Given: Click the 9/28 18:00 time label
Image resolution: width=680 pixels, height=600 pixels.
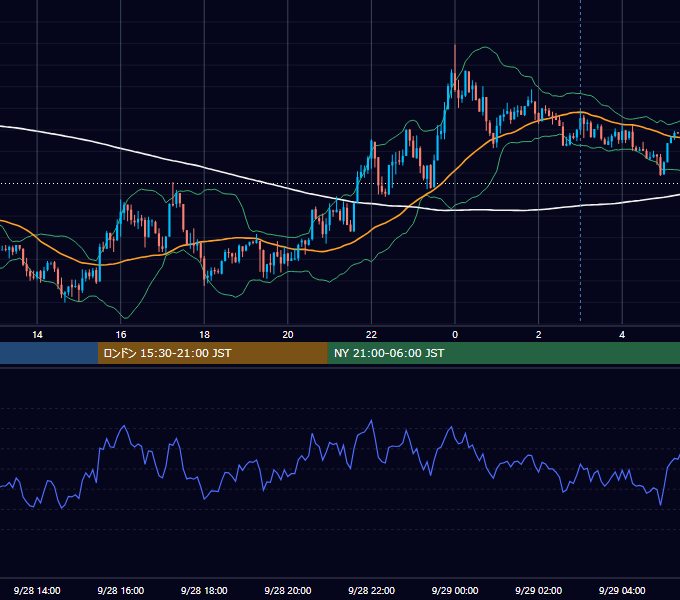Looking at the screenshot, I should coord(204,590).
